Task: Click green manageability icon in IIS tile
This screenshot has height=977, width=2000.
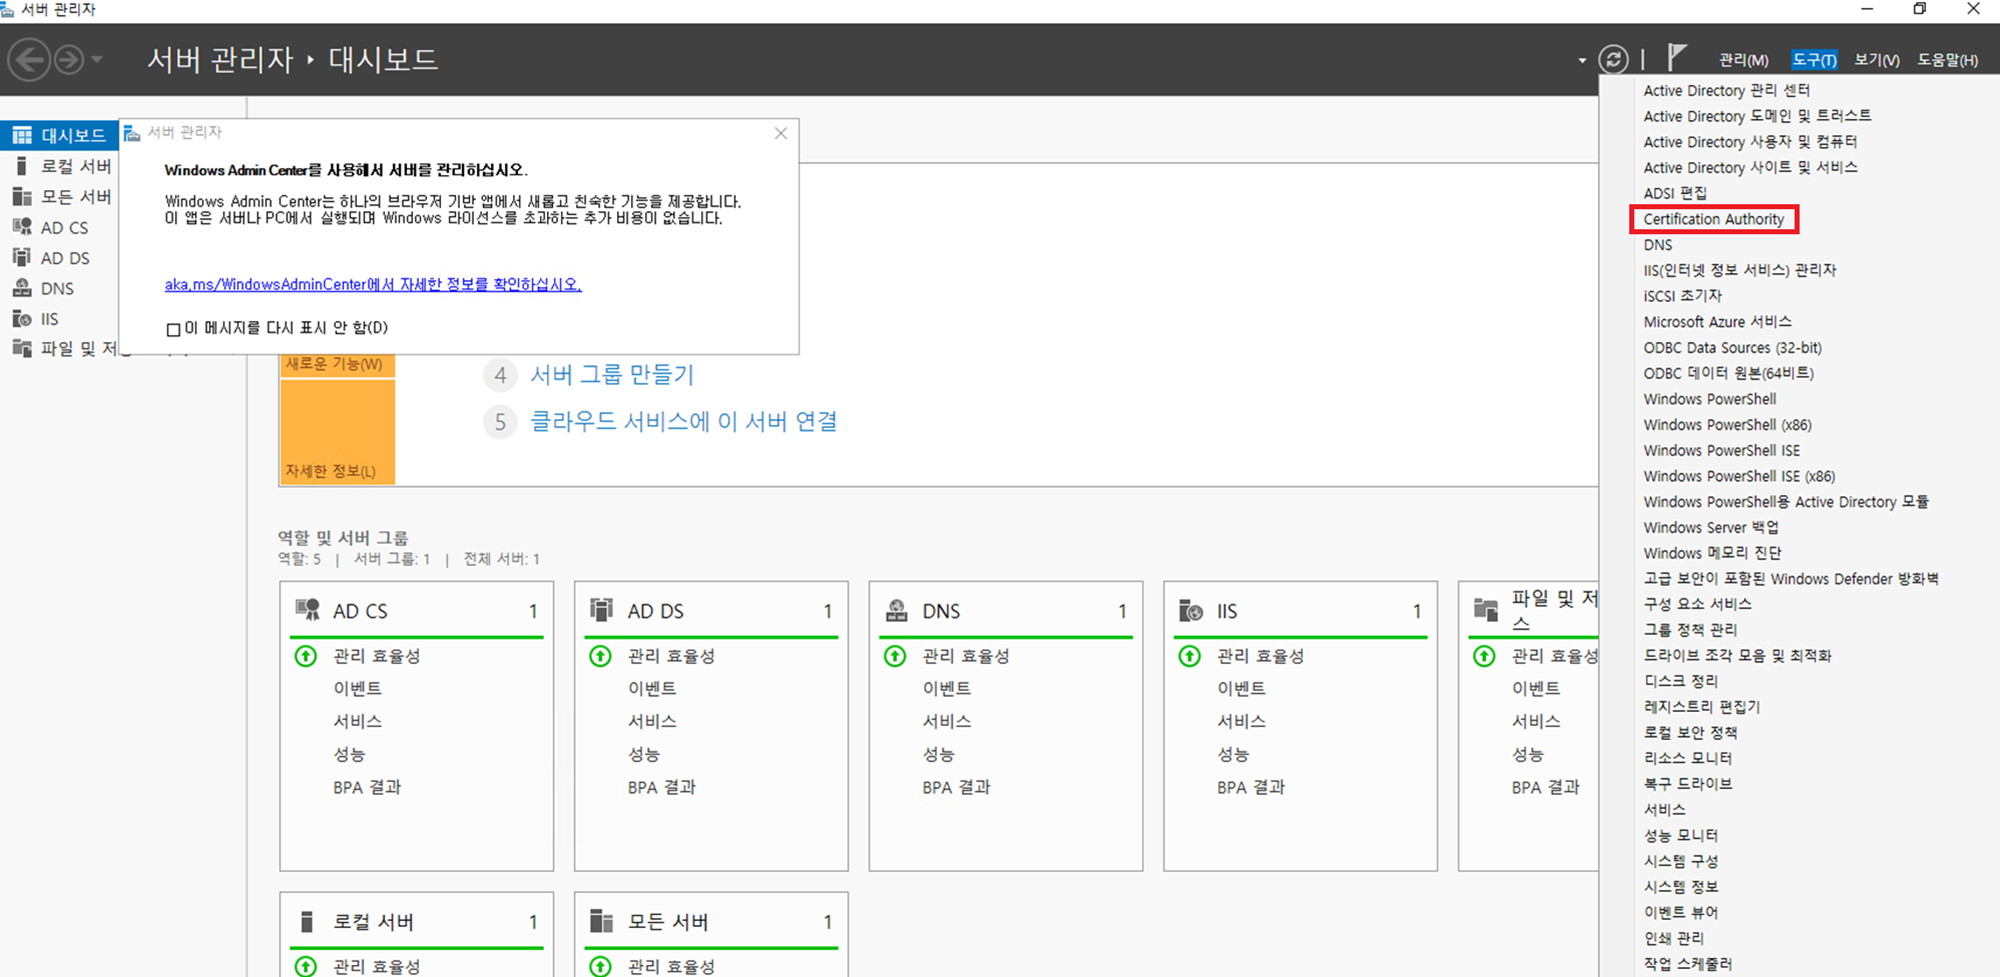Action: pos(1189,656)
